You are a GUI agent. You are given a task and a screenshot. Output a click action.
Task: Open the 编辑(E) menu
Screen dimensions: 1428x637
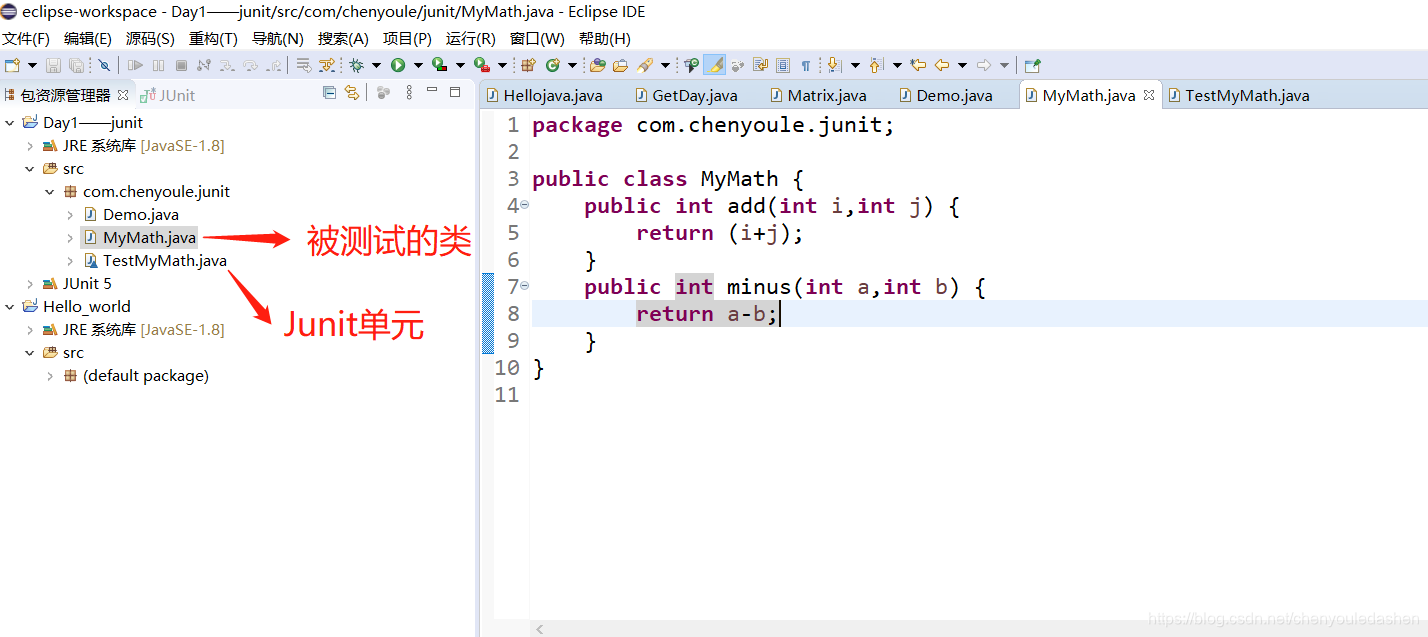coord(88,38)
